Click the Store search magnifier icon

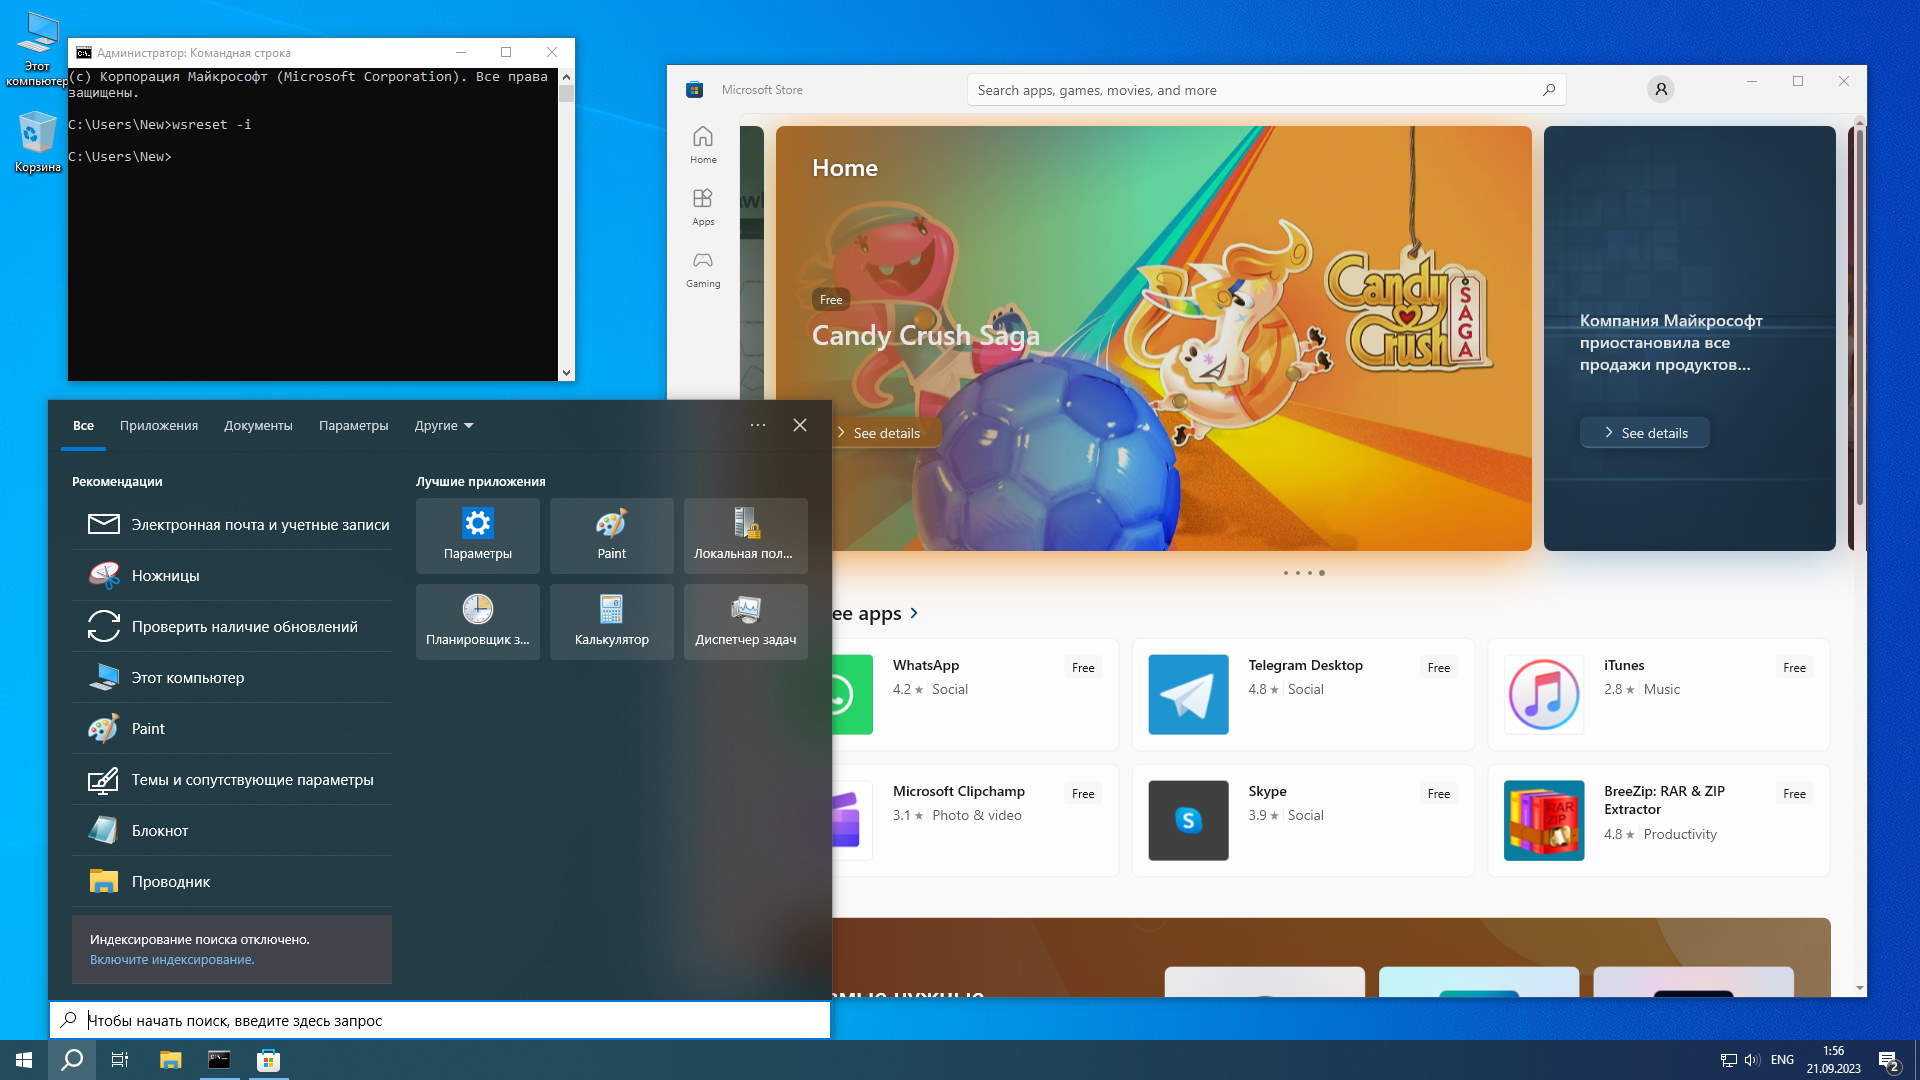pos(1549,90)
